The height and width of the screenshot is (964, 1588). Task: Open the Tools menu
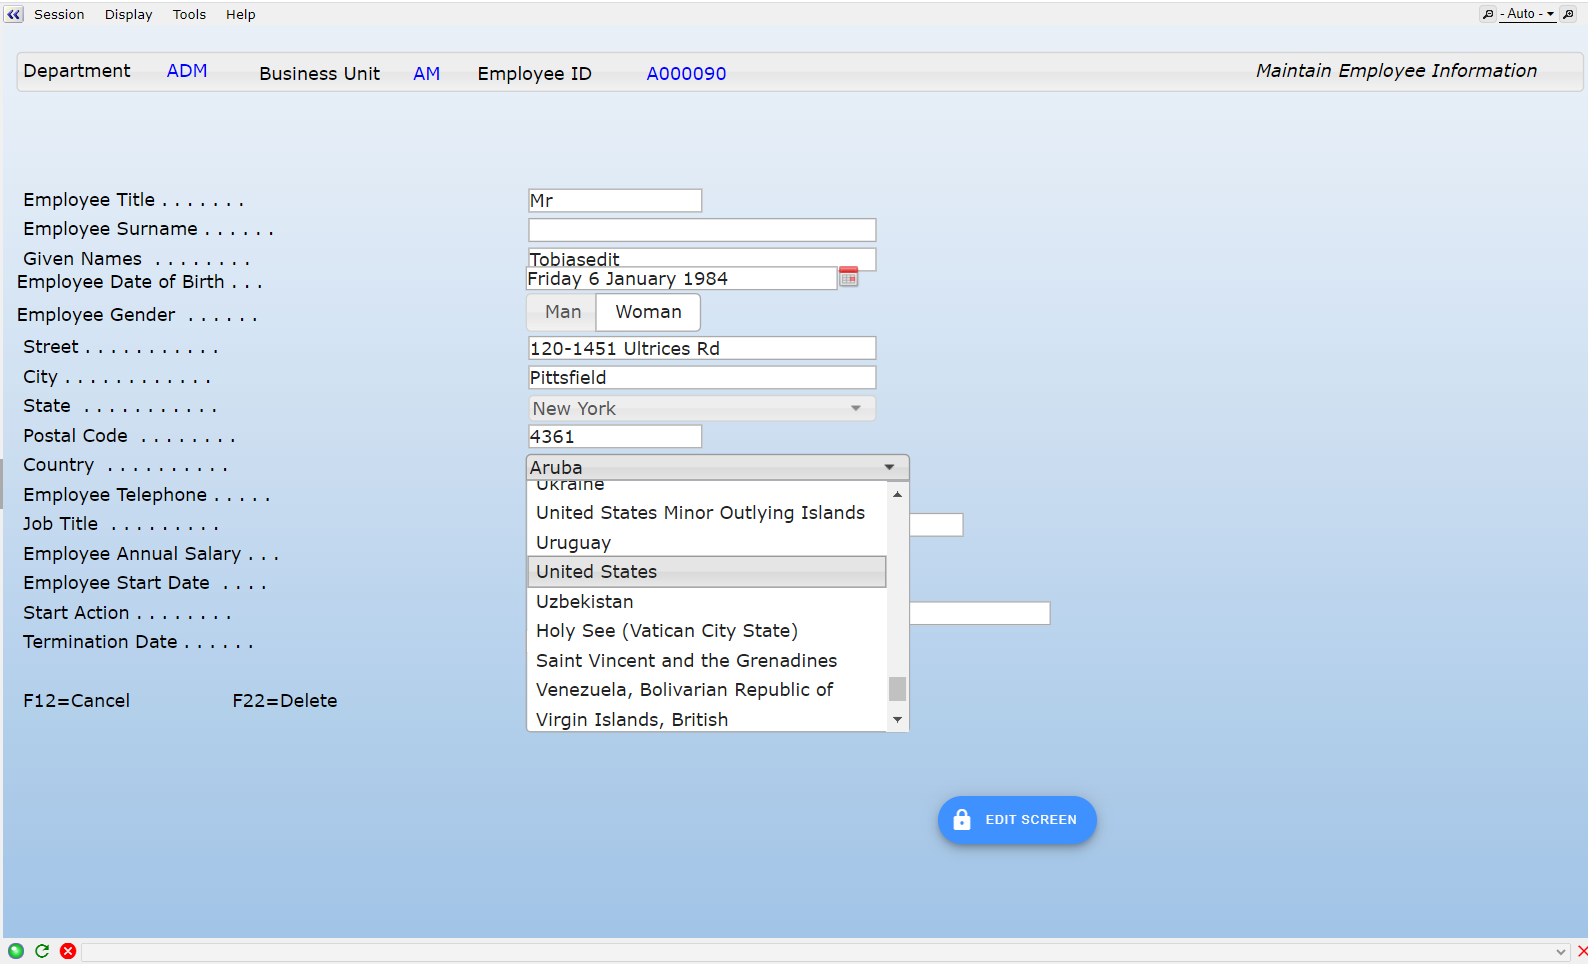pos(189,15)
